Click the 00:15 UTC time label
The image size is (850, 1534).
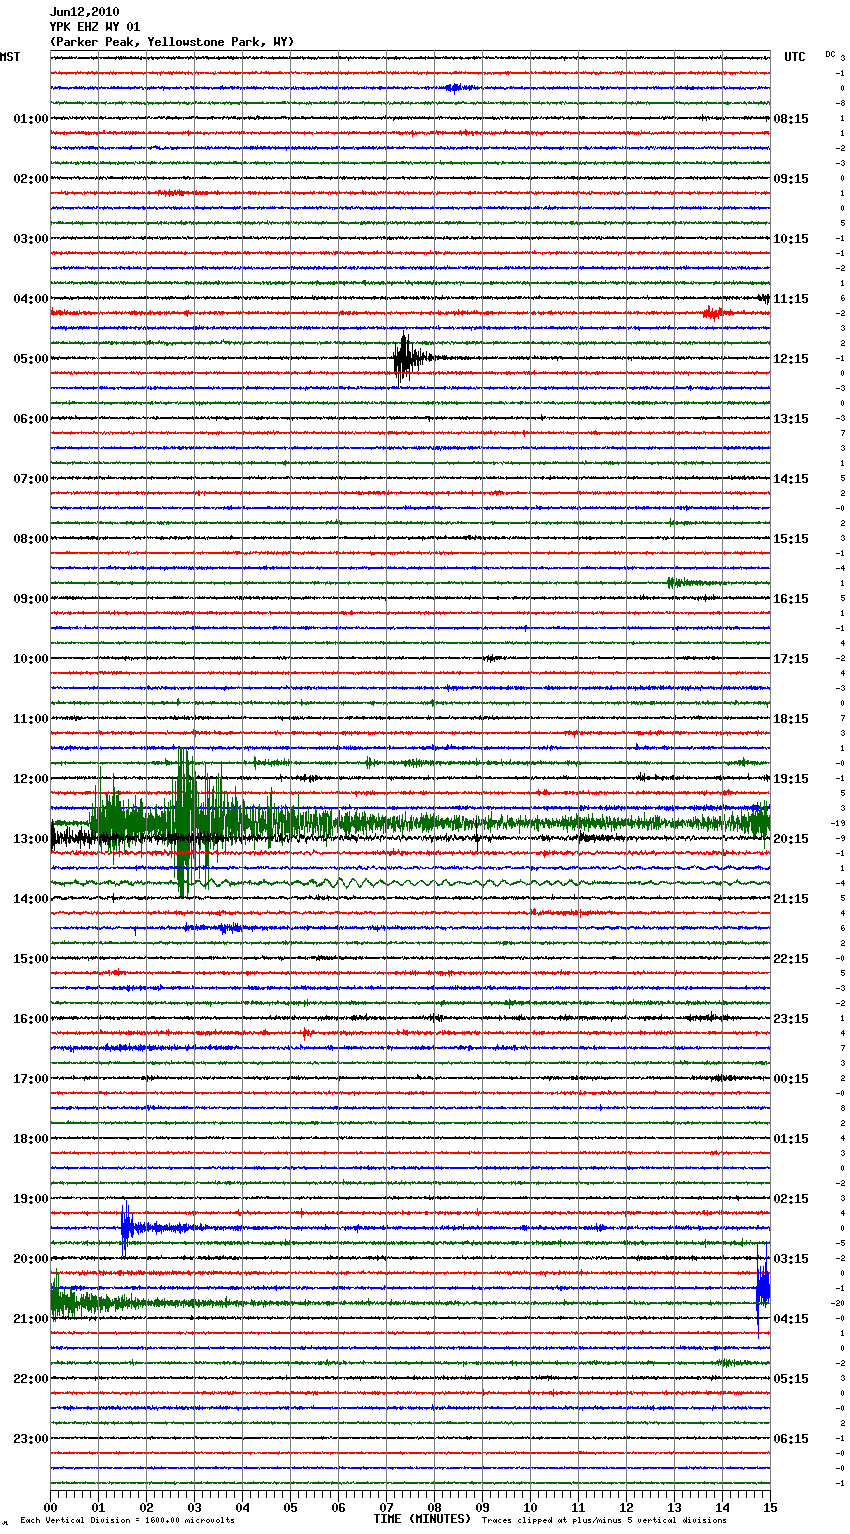[x=791, y=1079]
